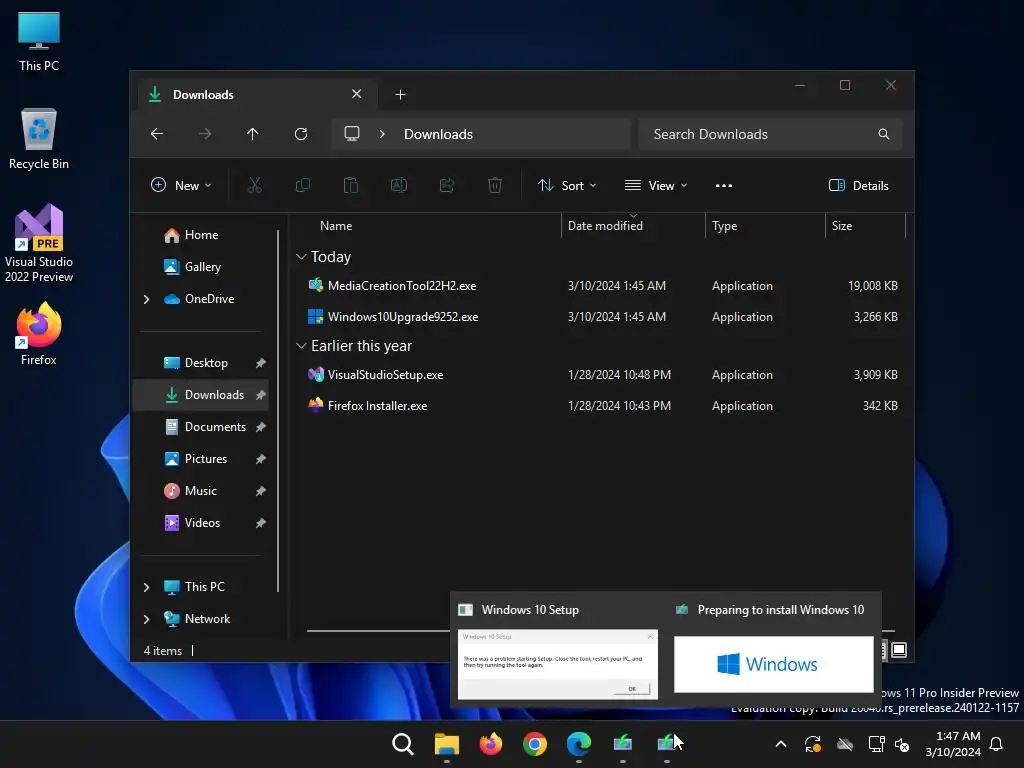Collapse the Today group

(x=301, y=257)
